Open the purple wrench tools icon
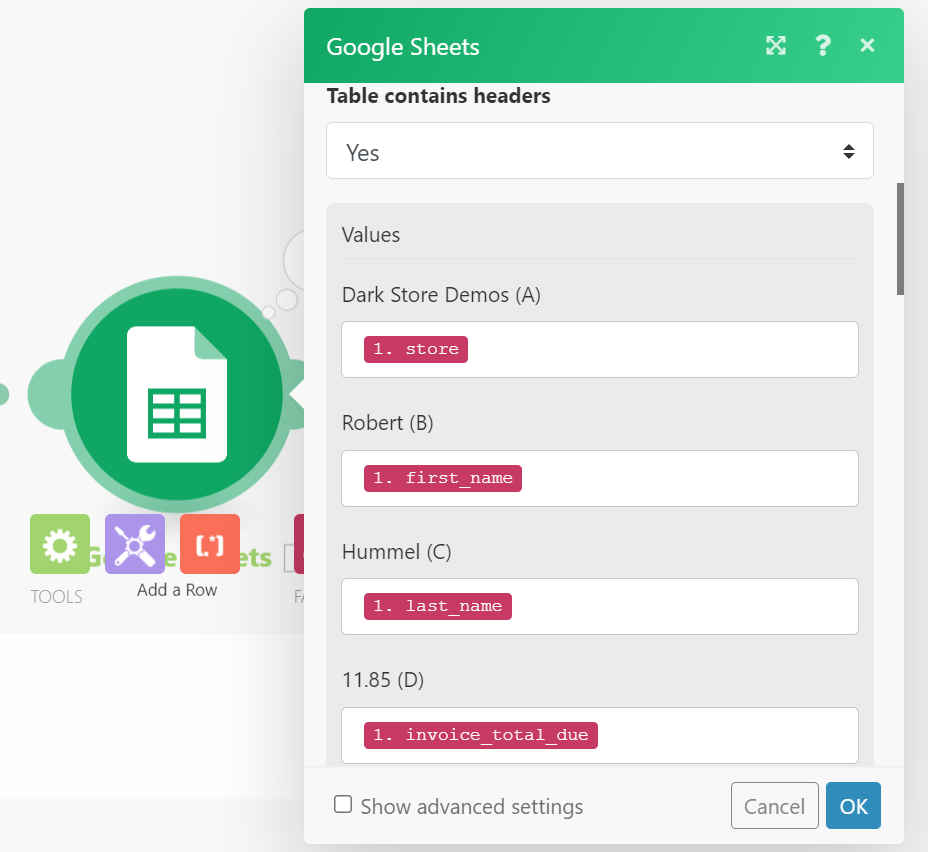 click(135, 544)
